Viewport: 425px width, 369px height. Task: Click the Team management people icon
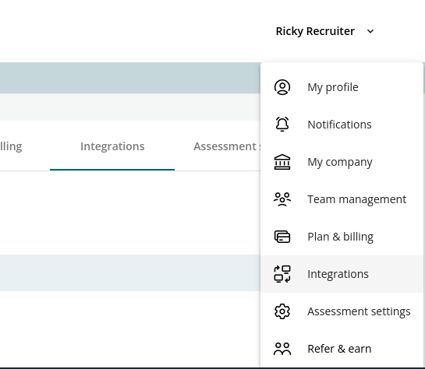tap(282, 199)
